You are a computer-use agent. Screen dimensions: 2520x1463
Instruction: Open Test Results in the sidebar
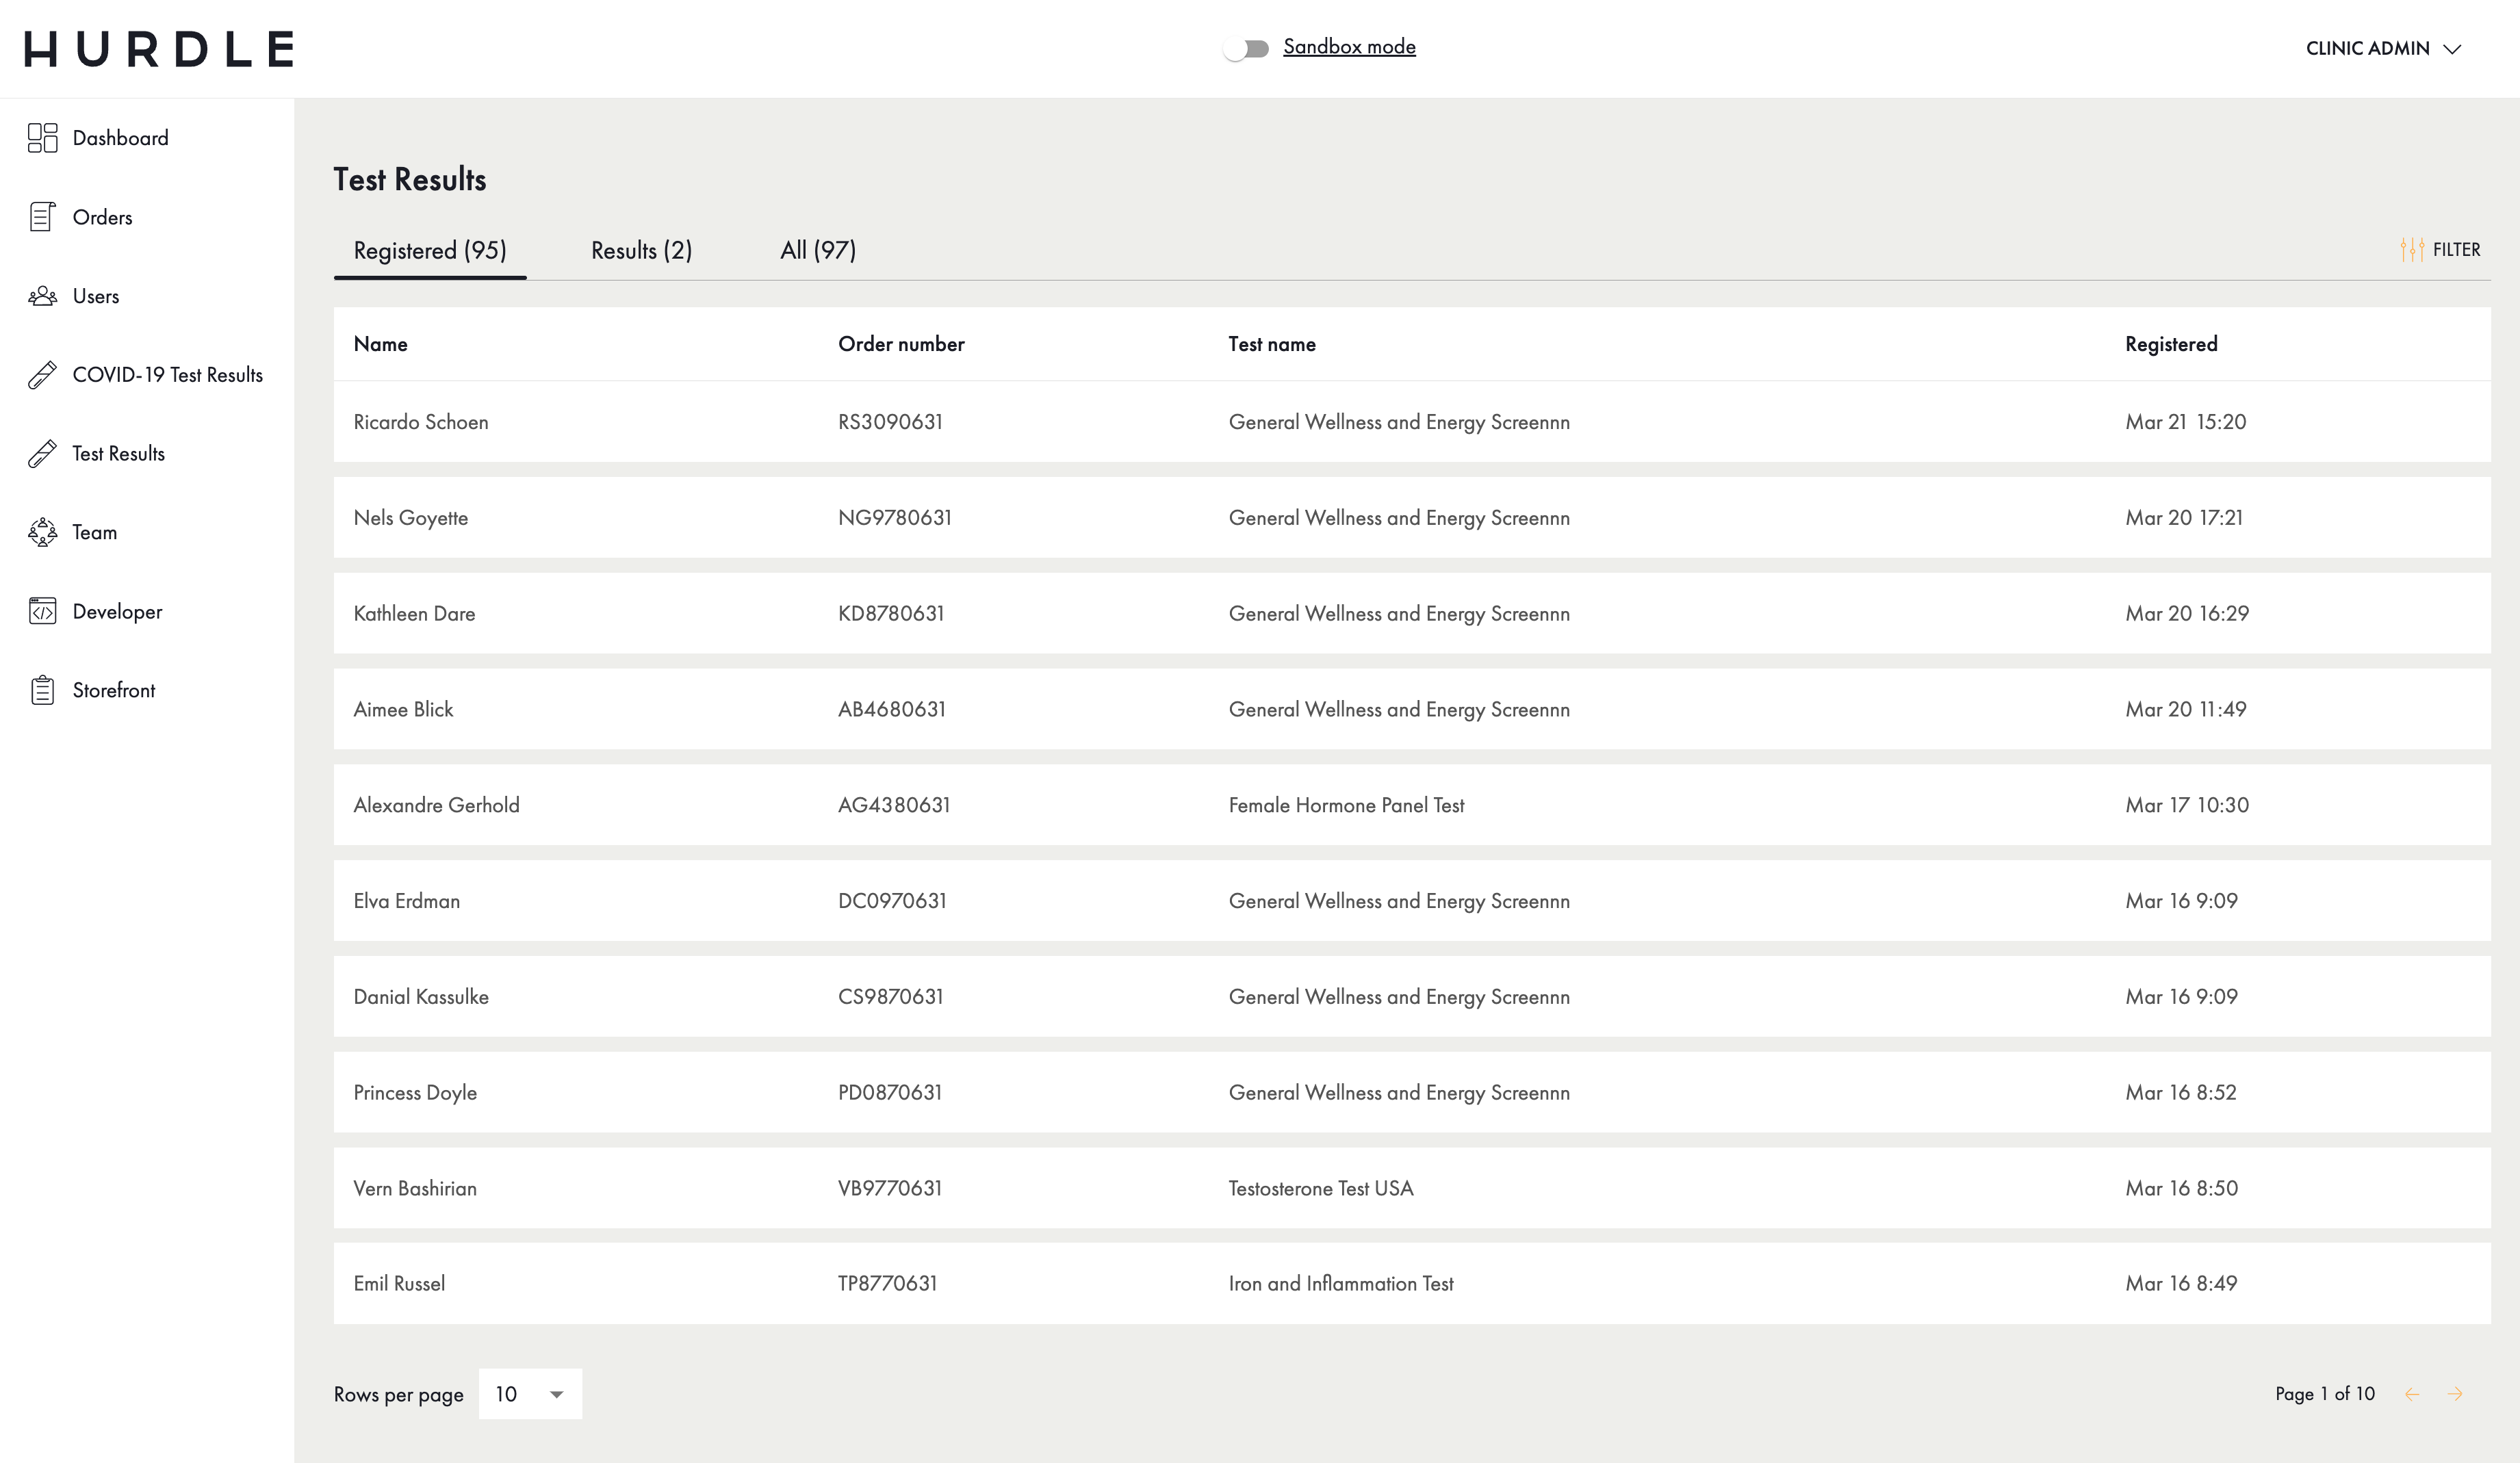118,454
